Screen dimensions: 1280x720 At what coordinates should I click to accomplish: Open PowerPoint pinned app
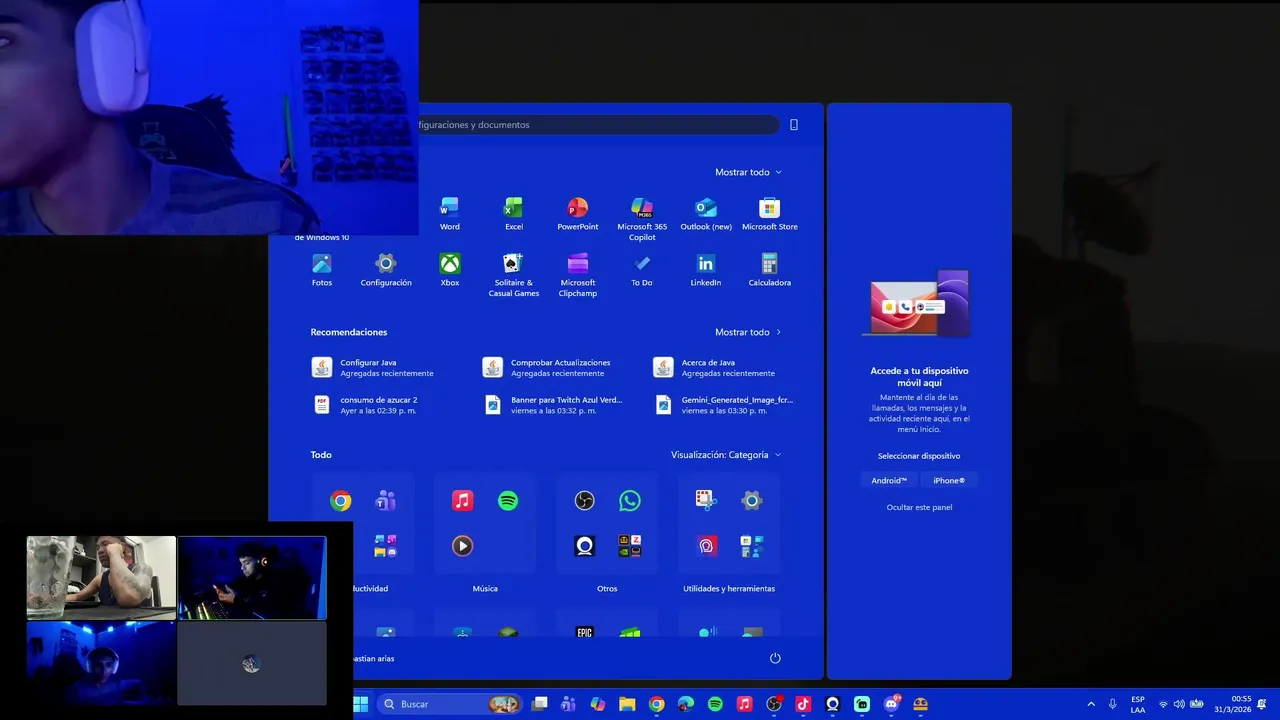[x=578, y=214]
